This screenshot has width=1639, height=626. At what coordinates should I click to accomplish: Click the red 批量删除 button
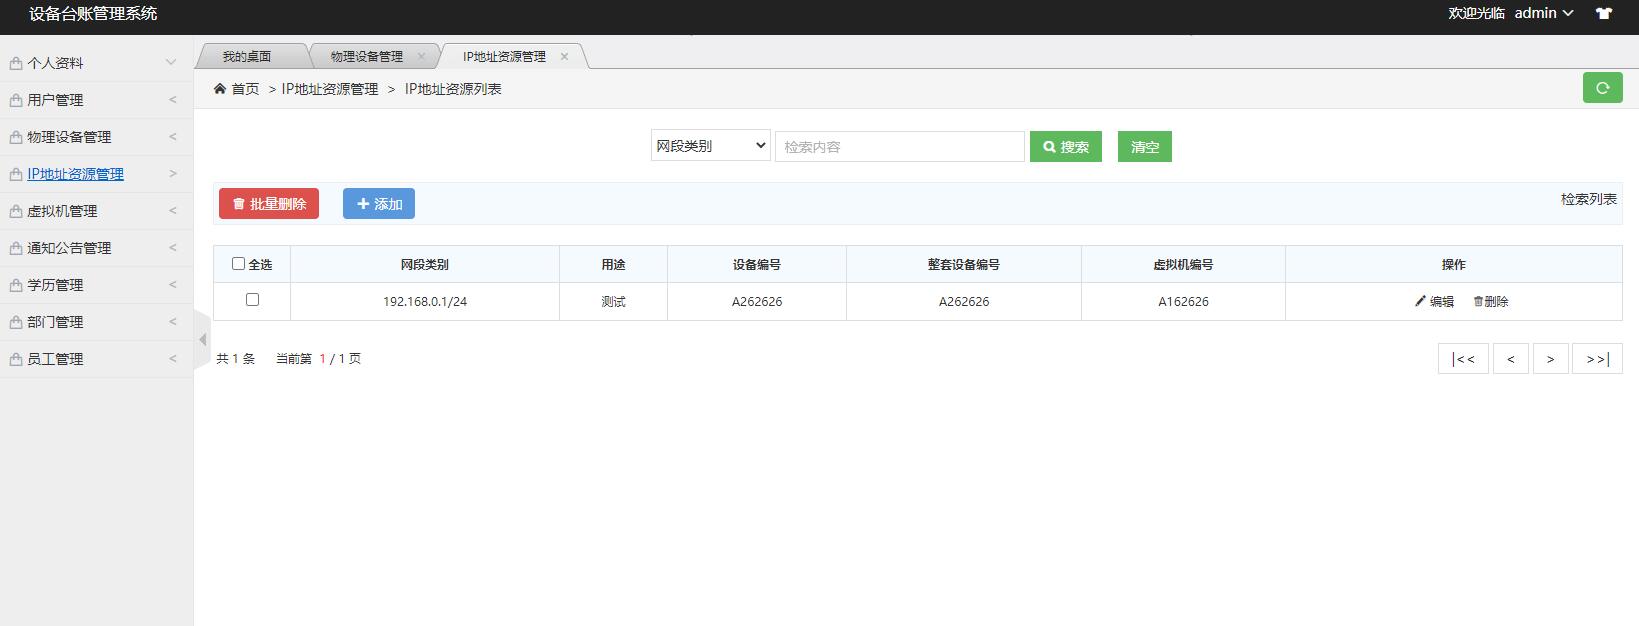coord(268,204)
